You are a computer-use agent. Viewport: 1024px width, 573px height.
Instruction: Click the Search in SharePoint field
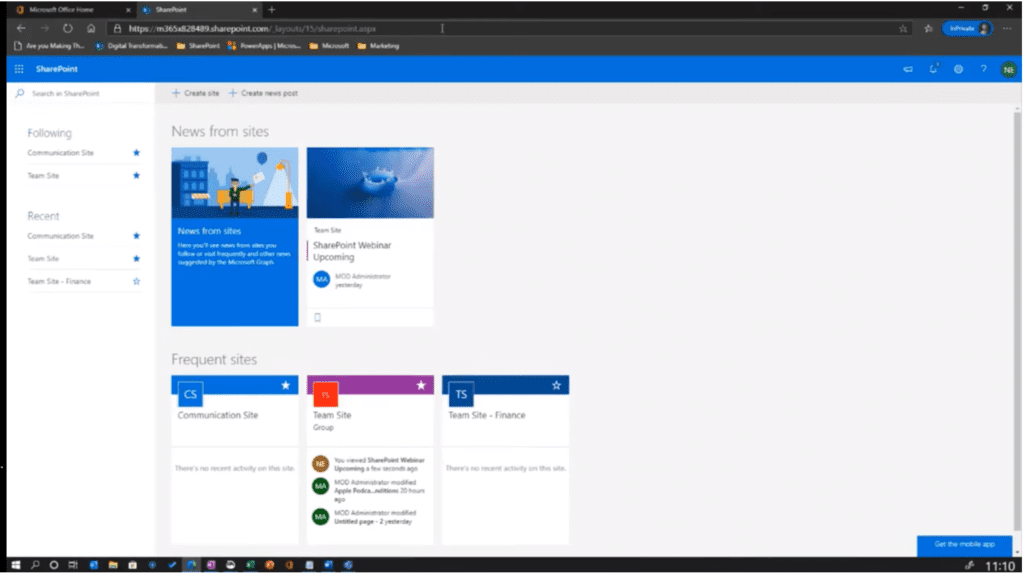[81, 93]
